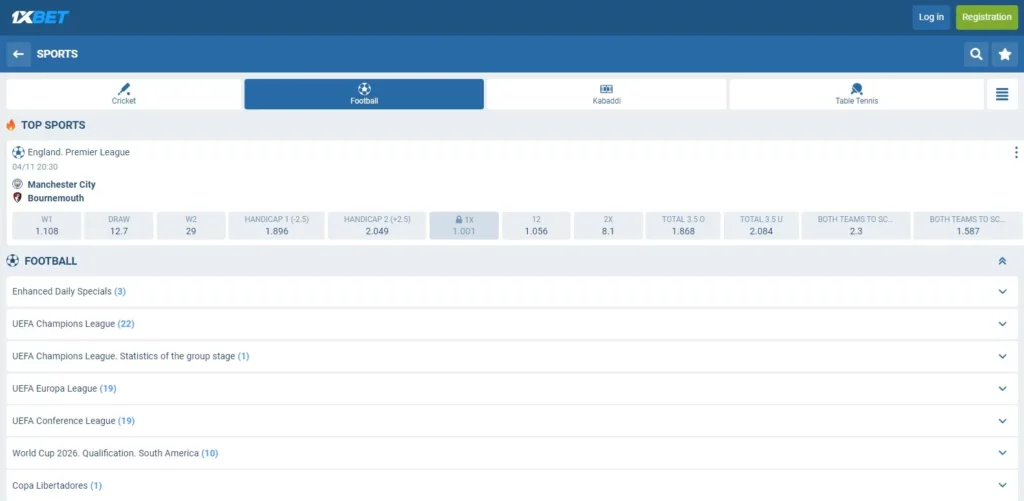Open World Cup 2026 South America row
This screenshot has height=501, width=1024.
512,453
